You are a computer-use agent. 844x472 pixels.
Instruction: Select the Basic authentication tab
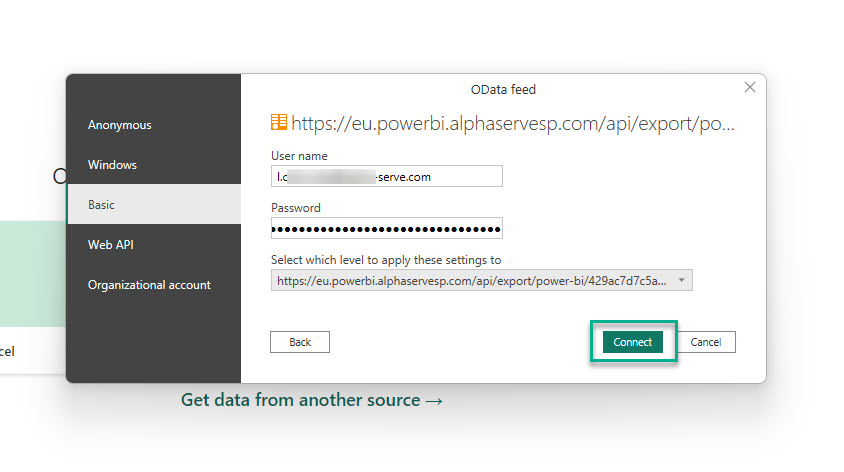coord(101,205)
